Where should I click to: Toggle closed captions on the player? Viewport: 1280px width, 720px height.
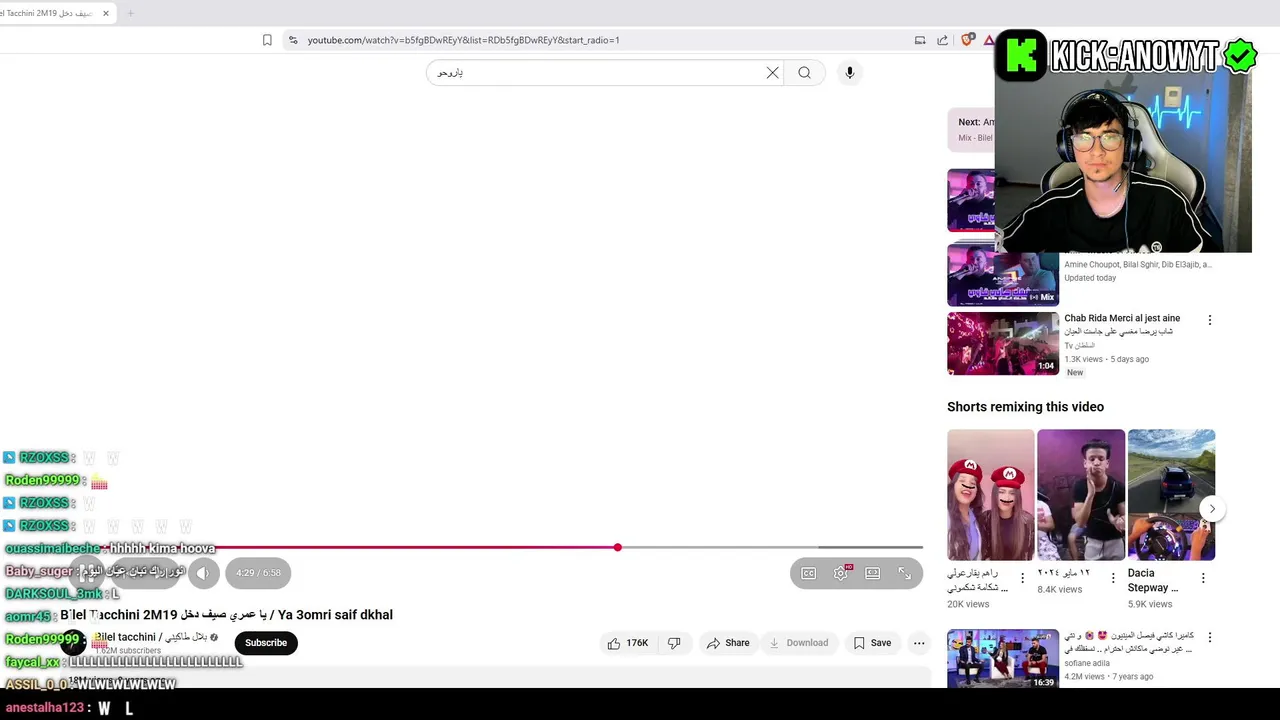click(x=808, y=573)
